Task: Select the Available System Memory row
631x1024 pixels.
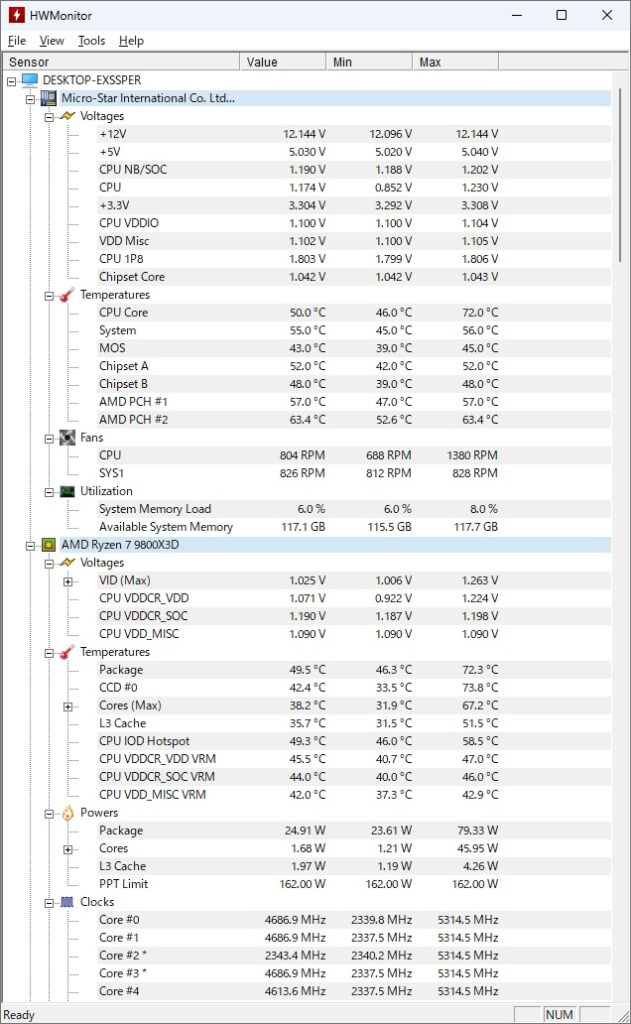Action: click(353, 526)
